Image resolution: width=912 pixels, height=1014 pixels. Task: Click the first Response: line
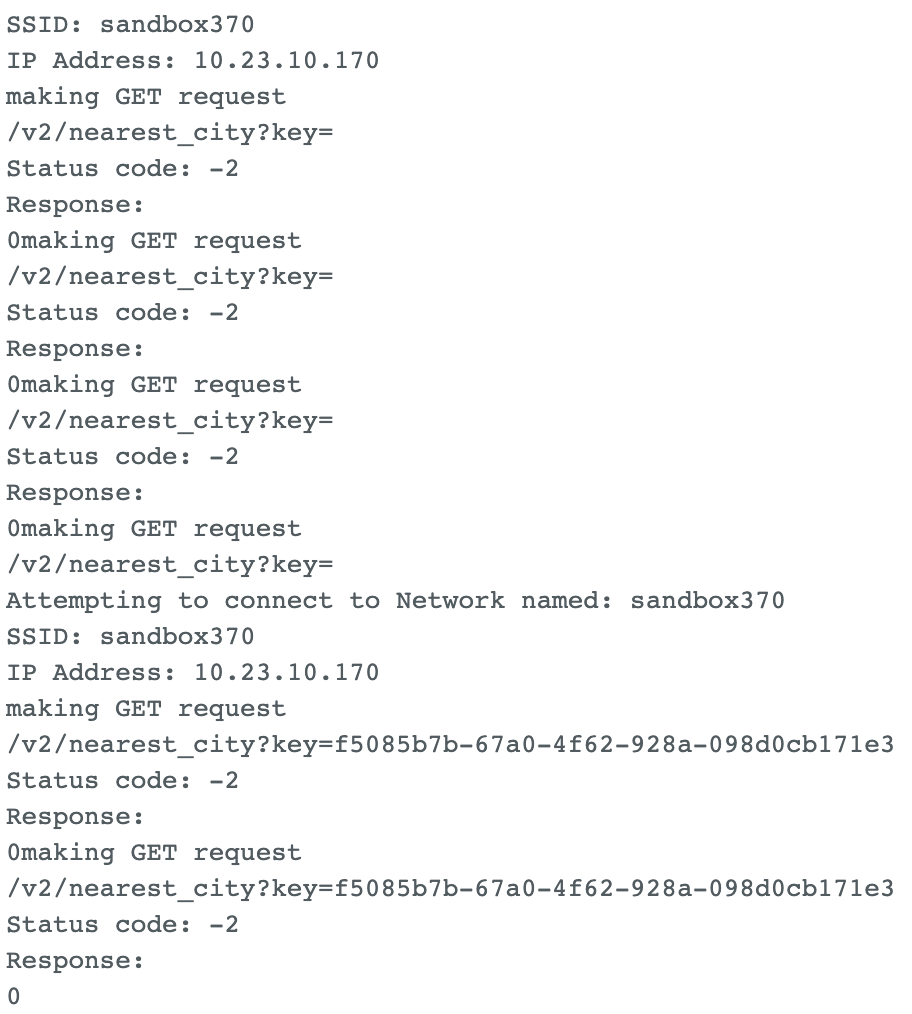pyautogui.click(x=76, y=204)
